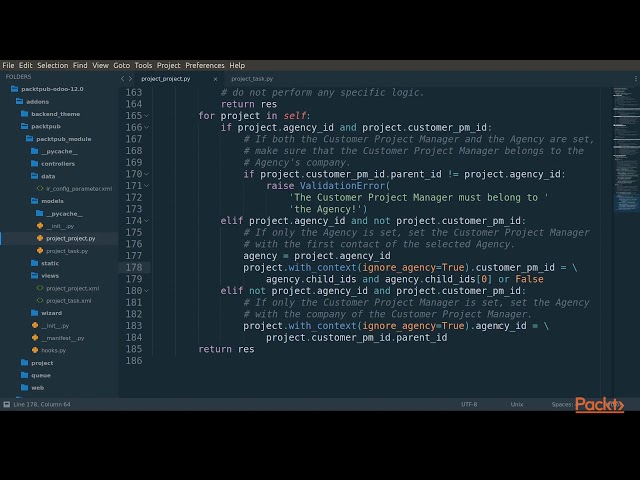Click the hooks.py Python file icon
This screenshot has width=640, height=480.
[35, 350]
